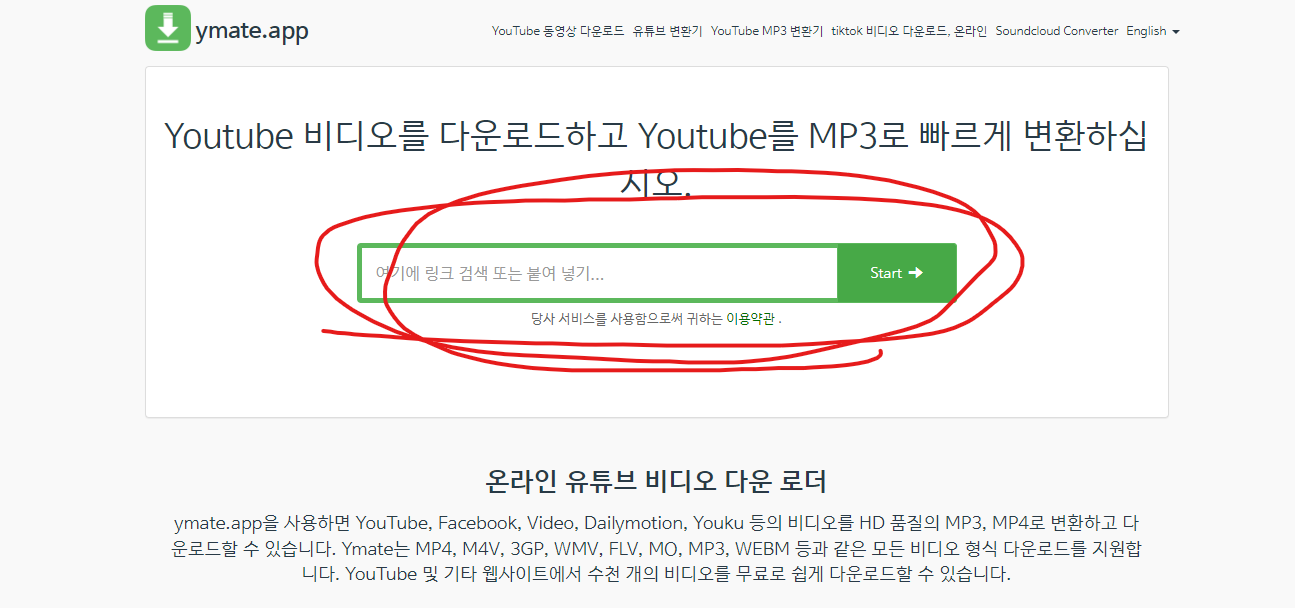1295x608 pixels.
Task: Click the paragraph starting with ymate.app을 사용하면
Action: point(656,549)
